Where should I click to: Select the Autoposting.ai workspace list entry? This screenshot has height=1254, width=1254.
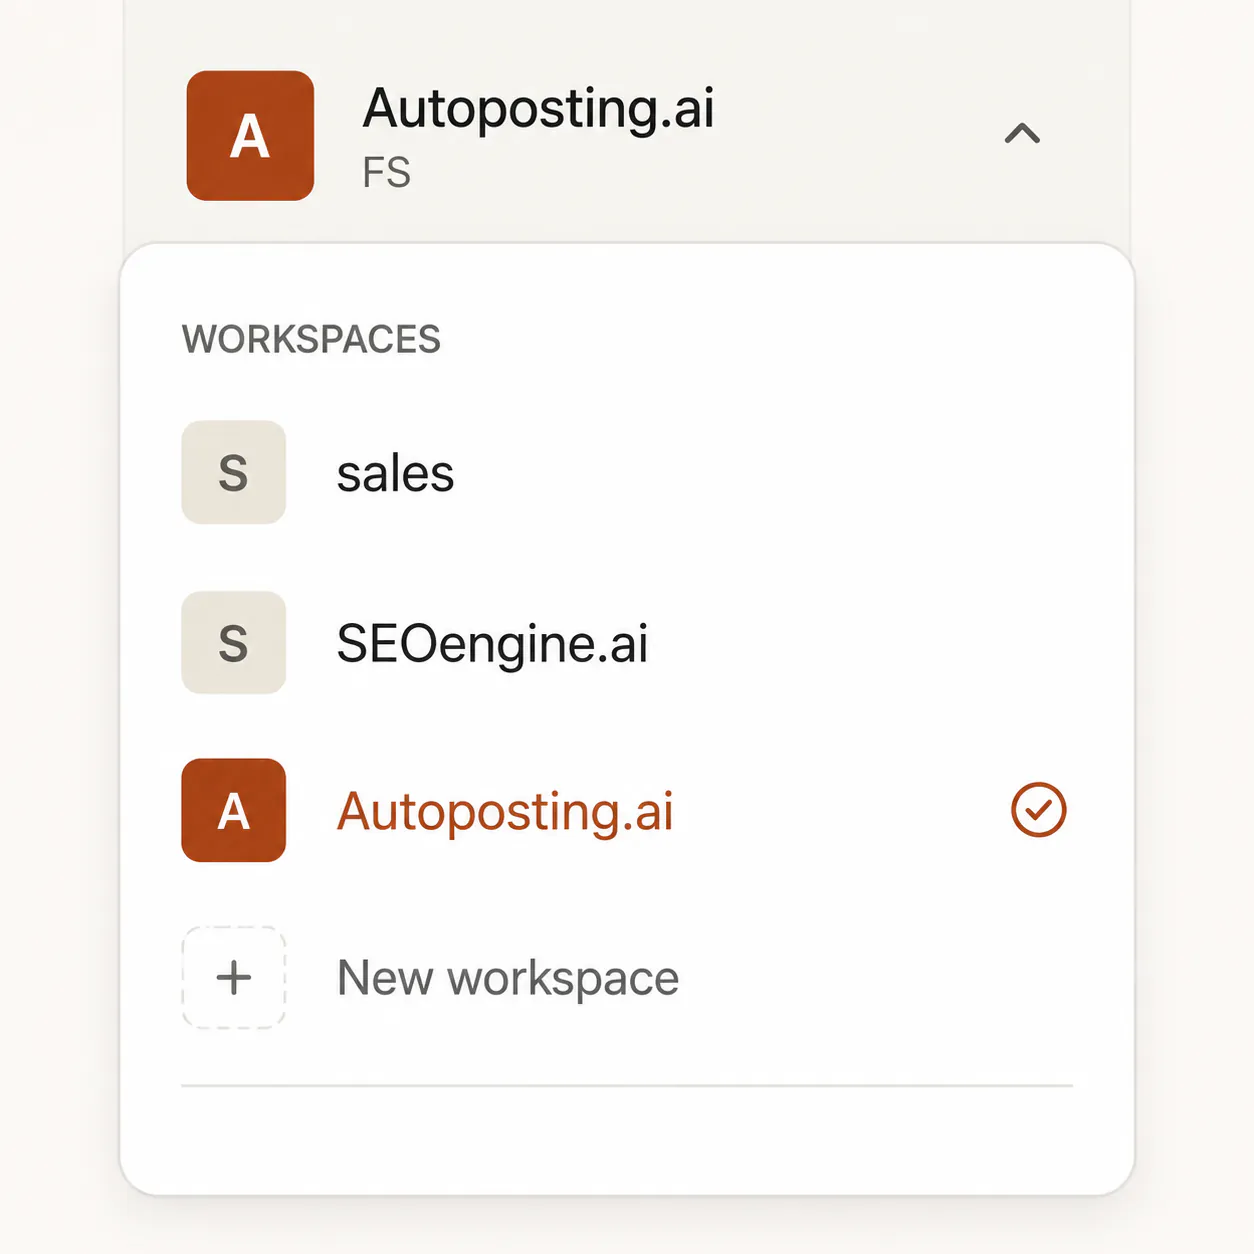[626, 810]
